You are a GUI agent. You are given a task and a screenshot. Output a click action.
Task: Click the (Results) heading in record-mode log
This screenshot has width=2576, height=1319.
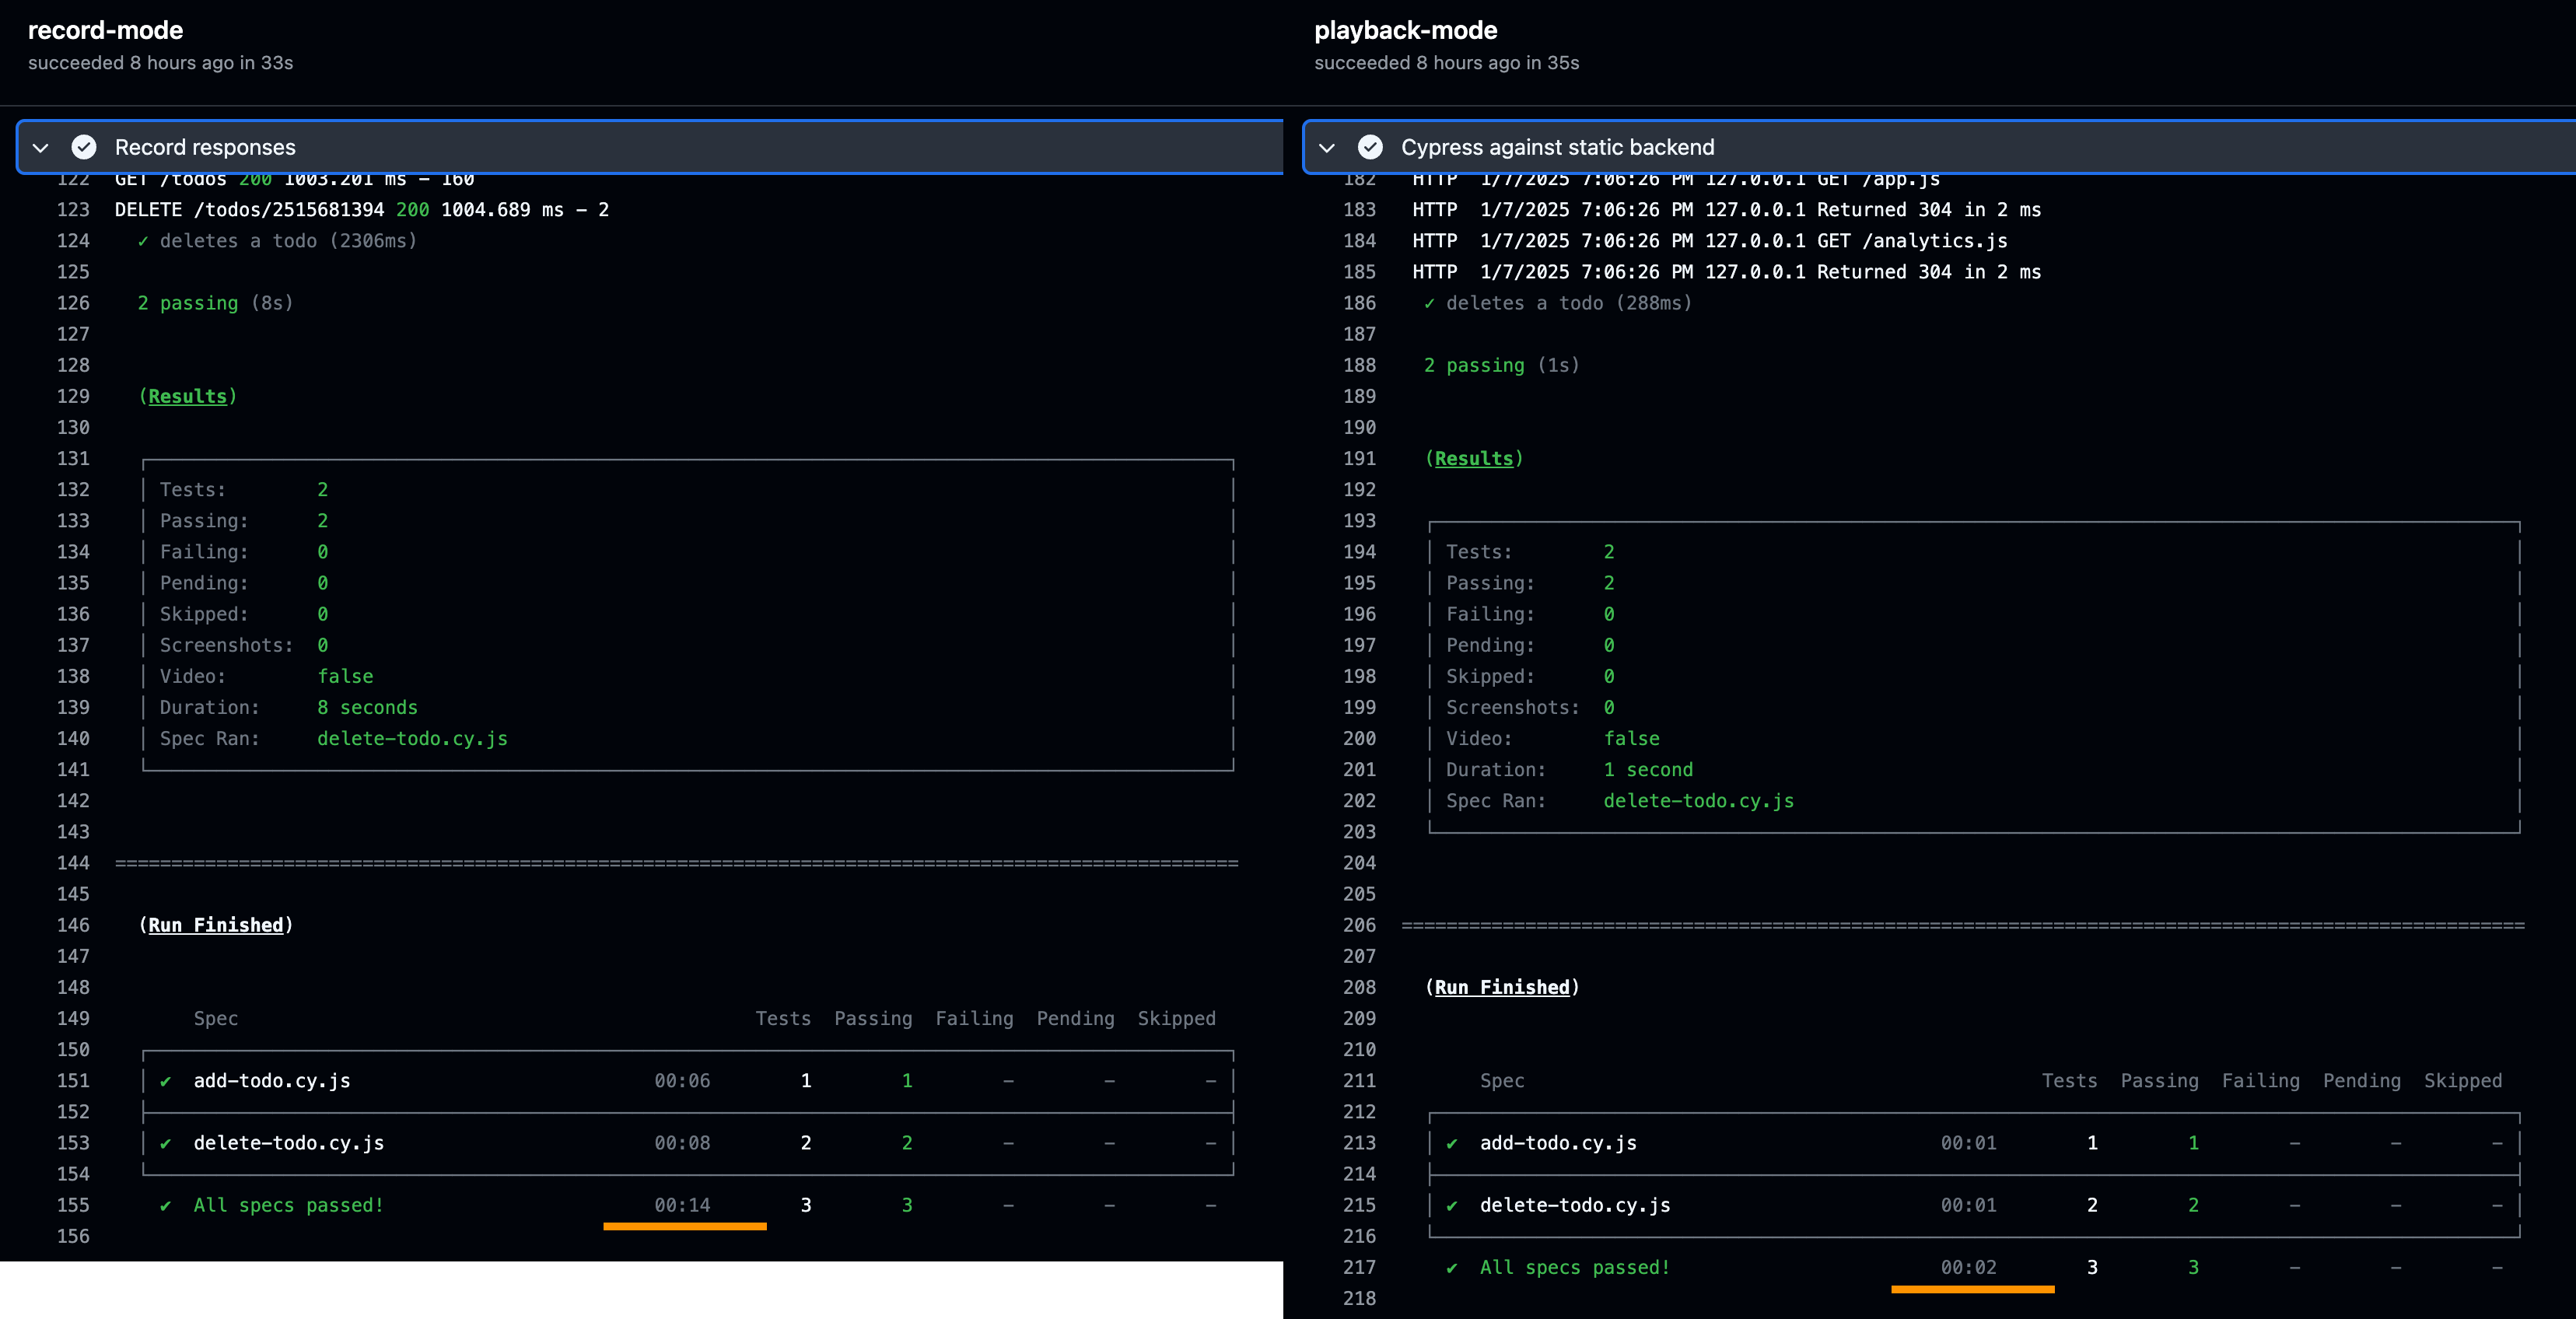click(188, 396)
